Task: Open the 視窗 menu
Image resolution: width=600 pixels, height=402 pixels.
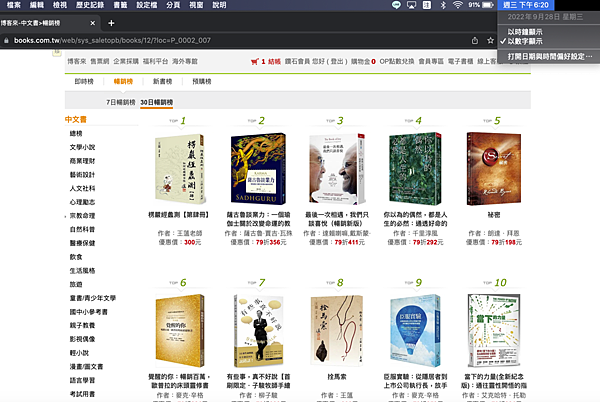Action: click(196, 5)
